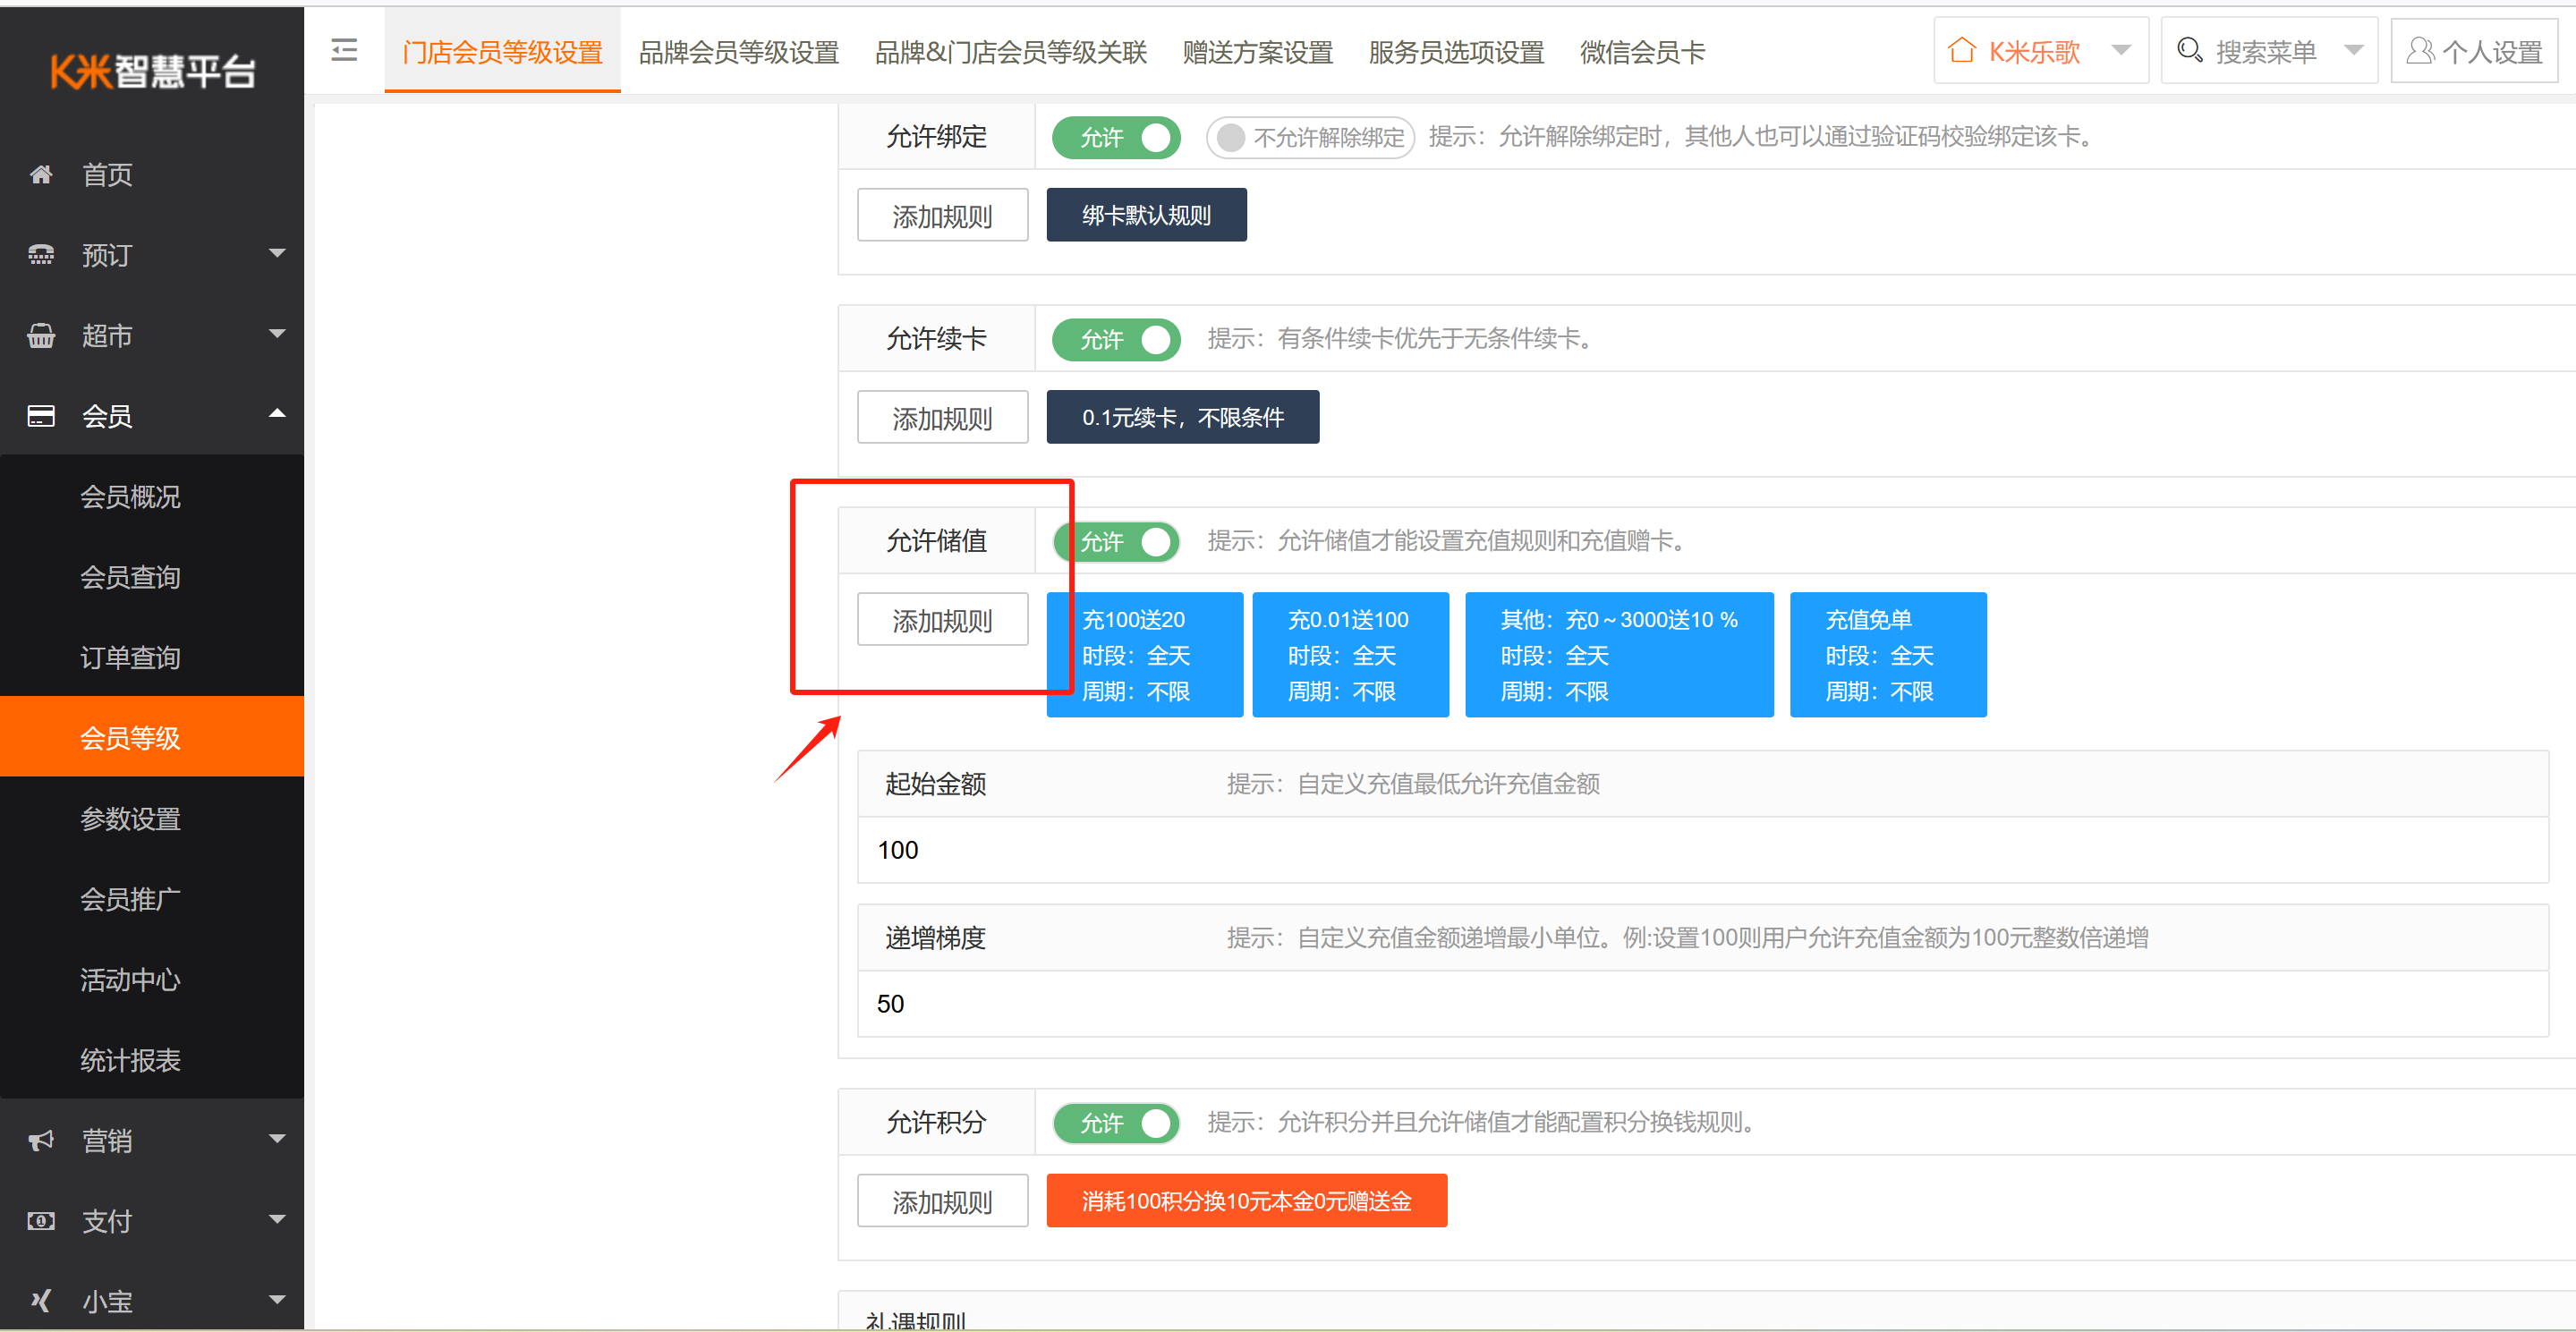Screen dimensions: 2576x1332
Task: Switch to 服务员选项设置 tab
Action: click(1456, 51)
